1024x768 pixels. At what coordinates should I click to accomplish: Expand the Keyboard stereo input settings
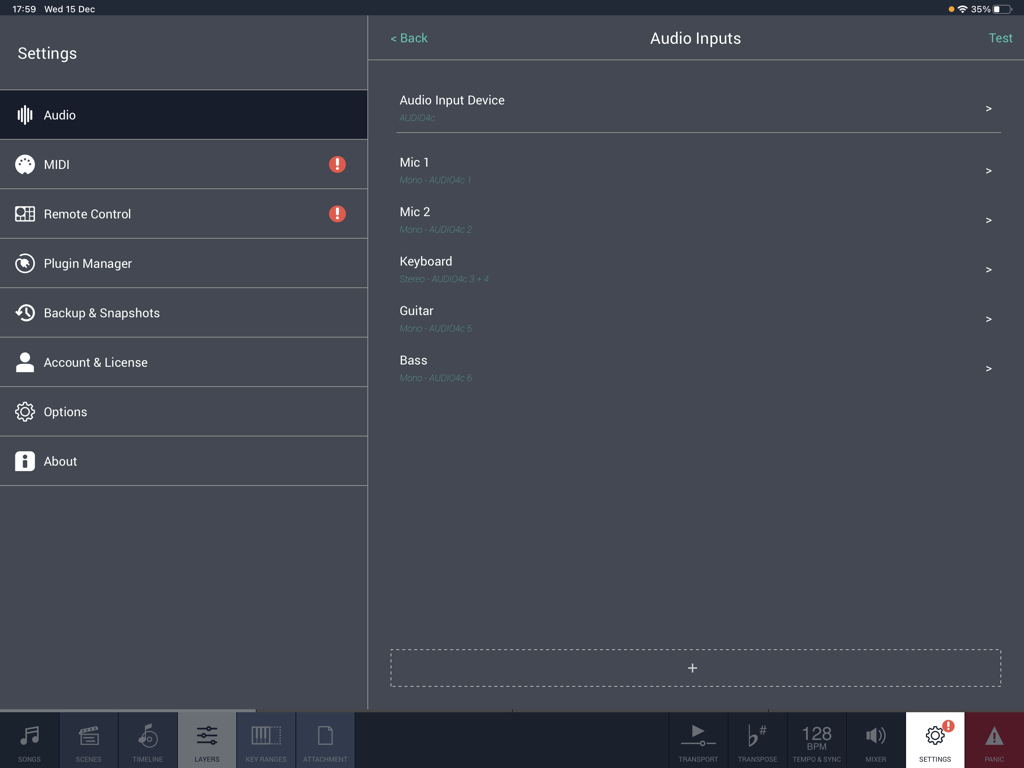988,269
